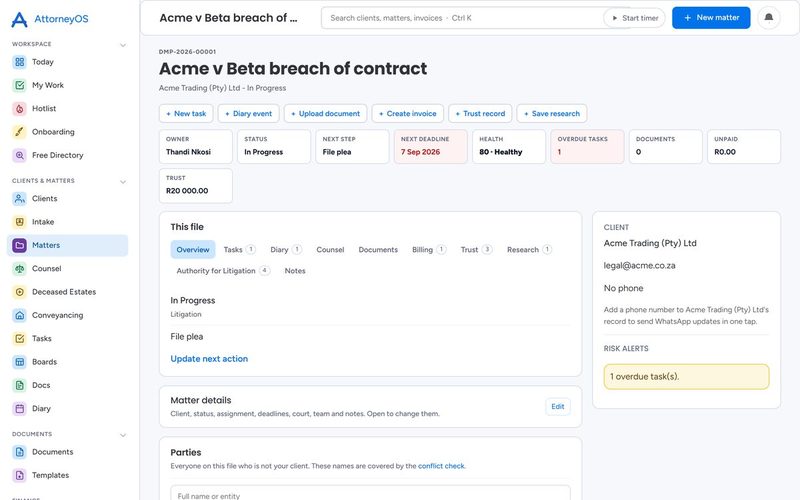
Task: Open the Documents tab in This file
Action: coord(378,249)
